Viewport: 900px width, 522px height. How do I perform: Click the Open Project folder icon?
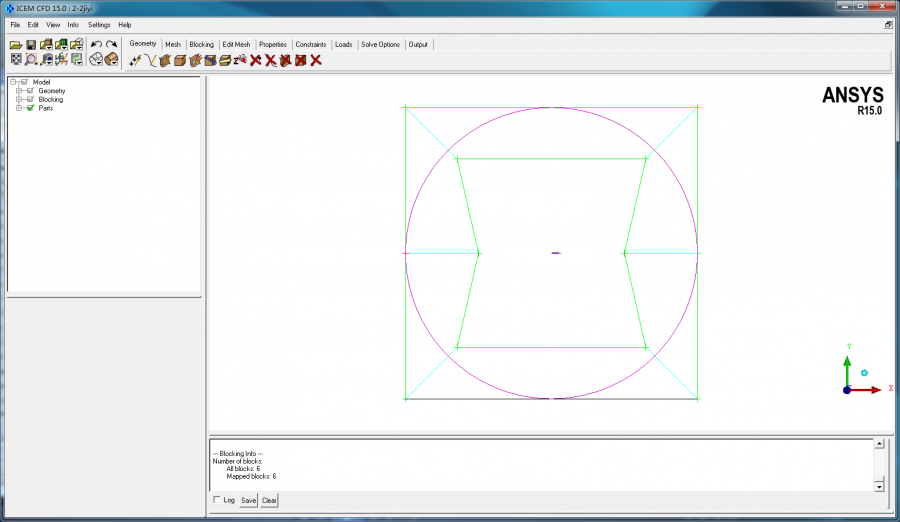click(x=15, y=44)
